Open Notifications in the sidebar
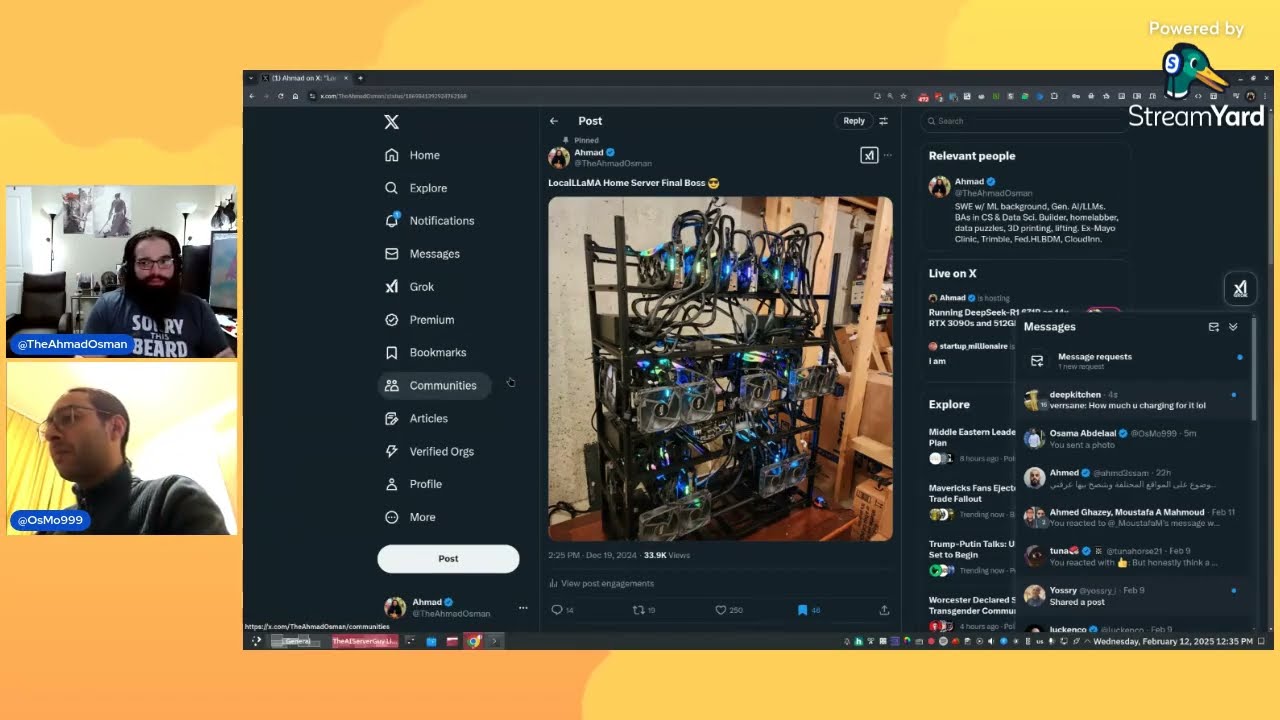 (x=430, y=221)
